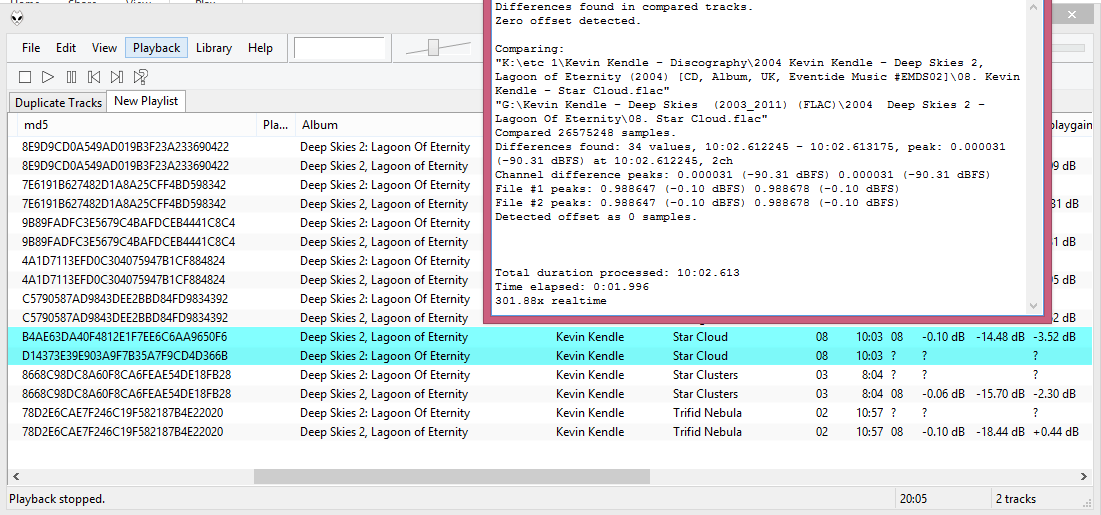Click the '-0.06 dB' peak value cell
The height and width of the screenshot is (515, 1101).
click(x=943, y=393)
